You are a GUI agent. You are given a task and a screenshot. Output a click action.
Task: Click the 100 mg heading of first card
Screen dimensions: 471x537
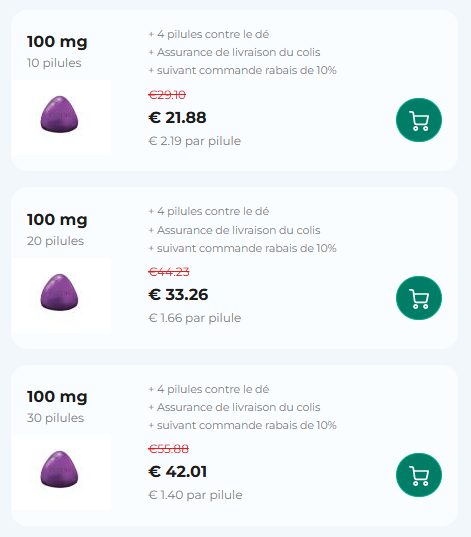coord(57,42)
